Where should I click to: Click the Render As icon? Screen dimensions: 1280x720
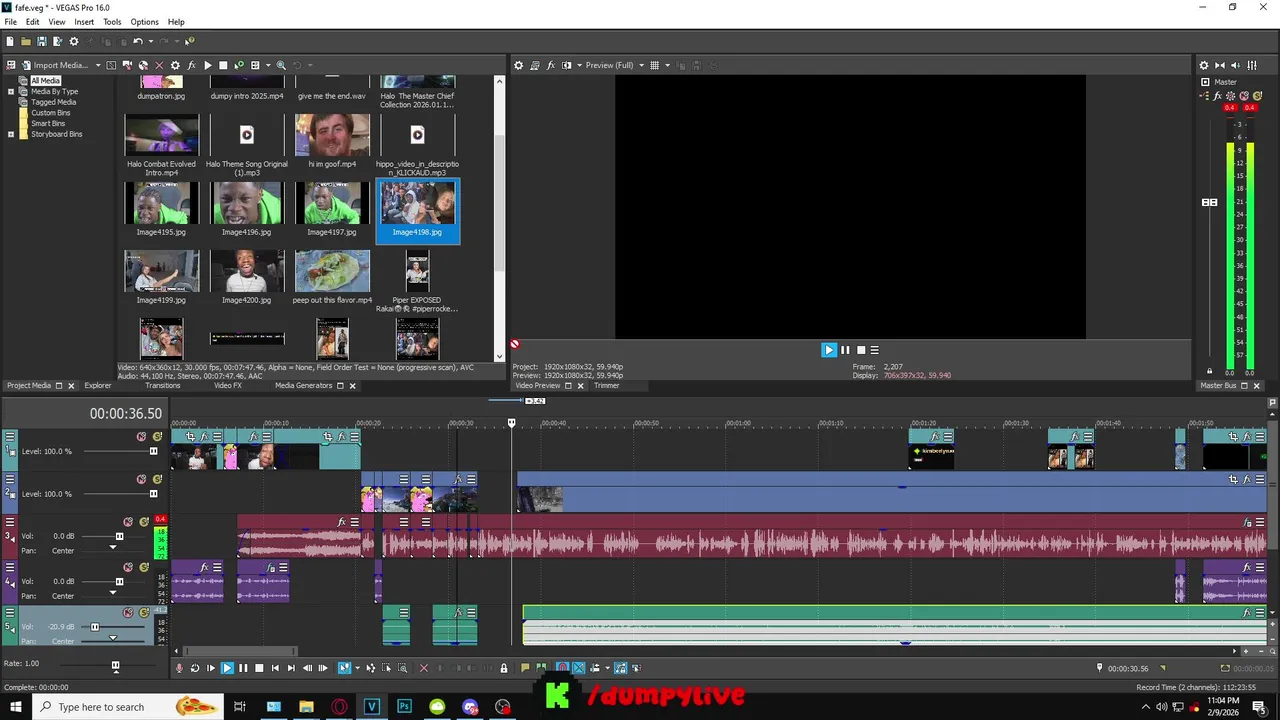click(58, 41)
